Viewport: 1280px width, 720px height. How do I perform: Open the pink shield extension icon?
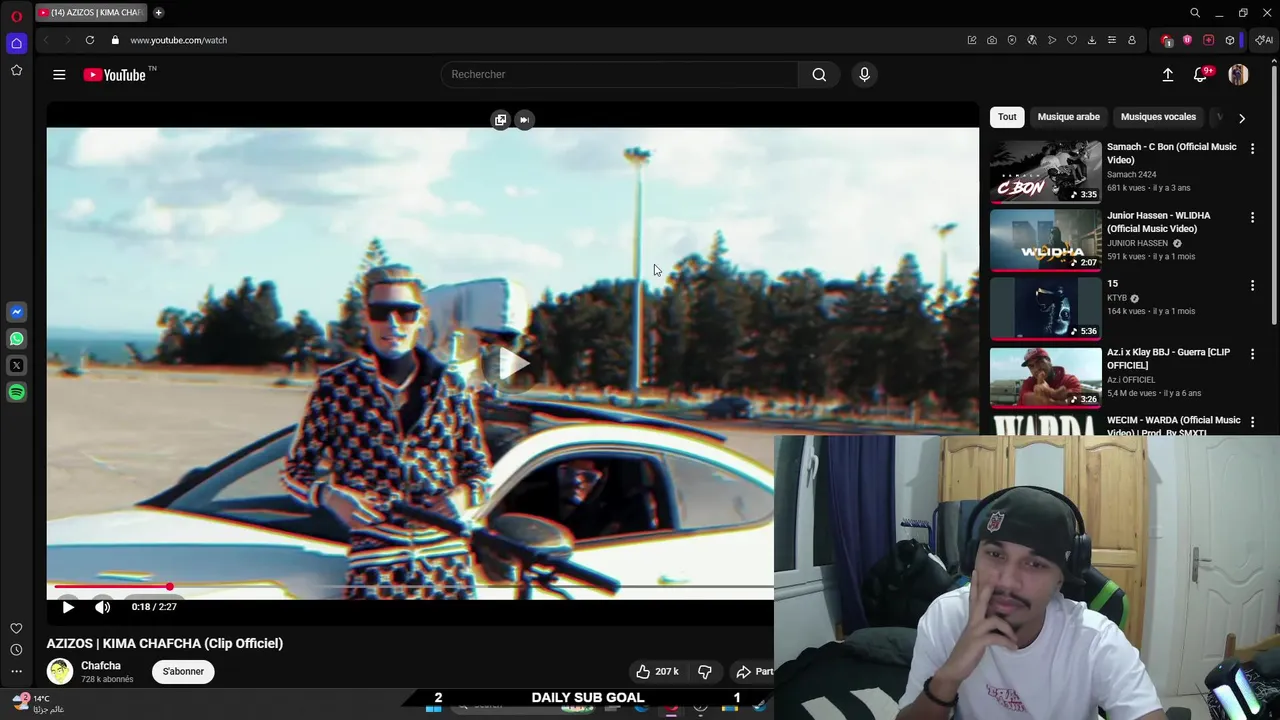(x=1187, y=40)
